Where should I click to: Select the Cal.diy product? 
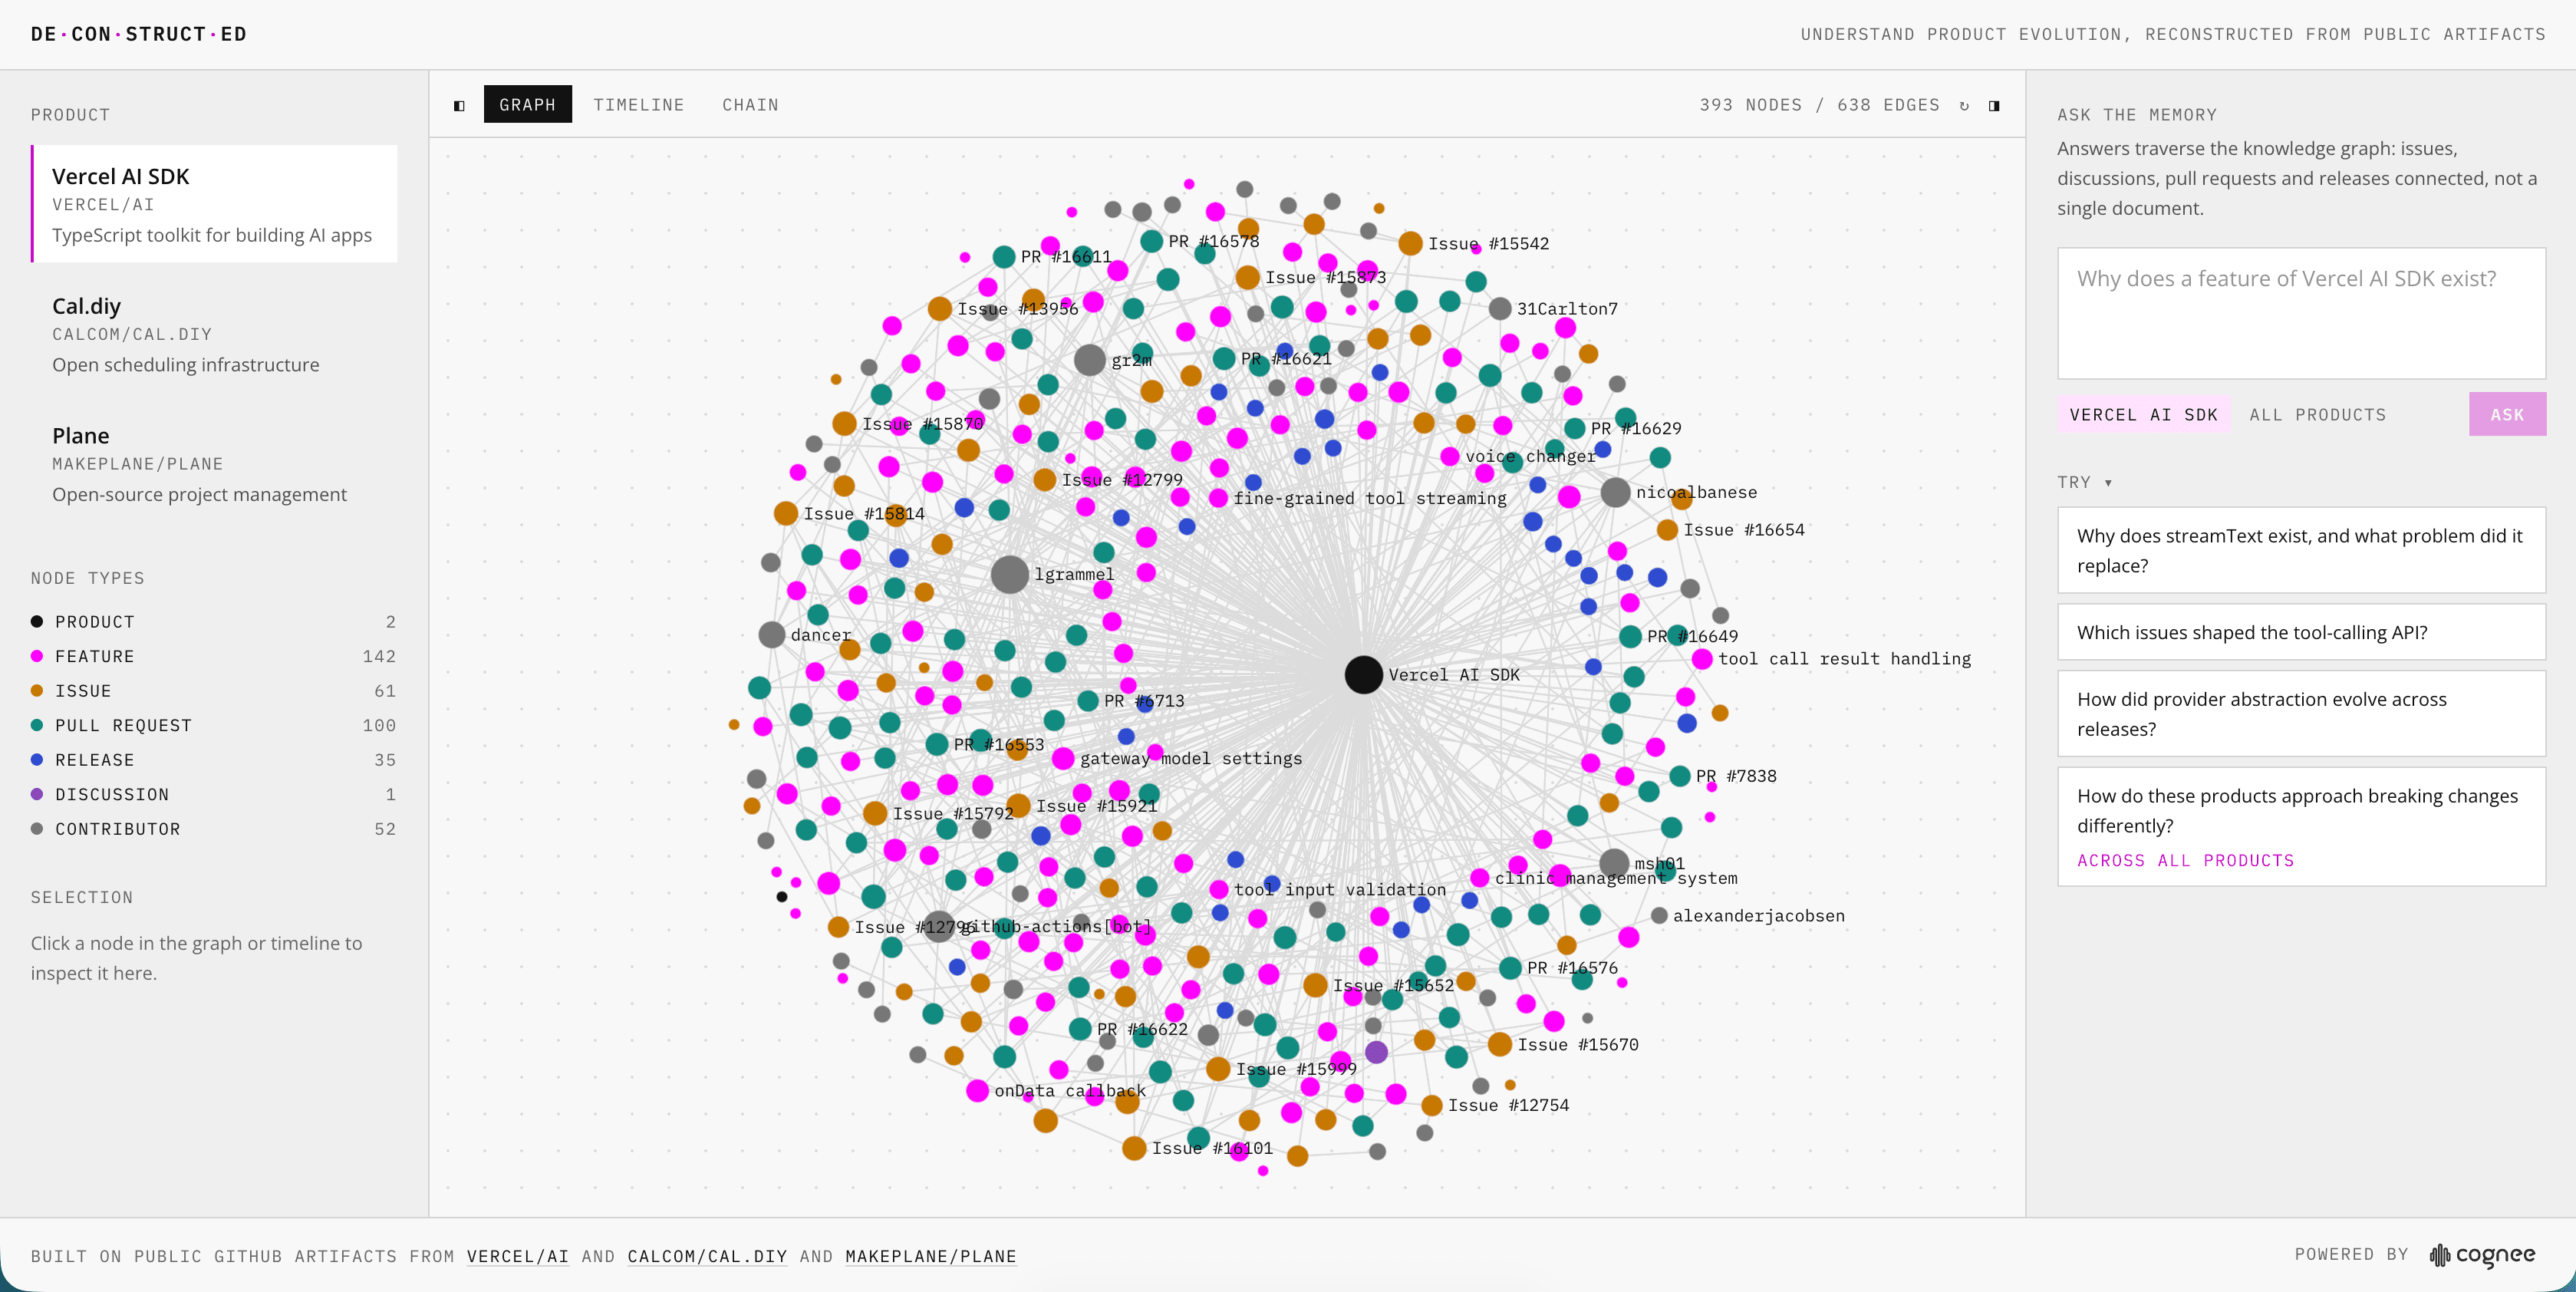214,334
